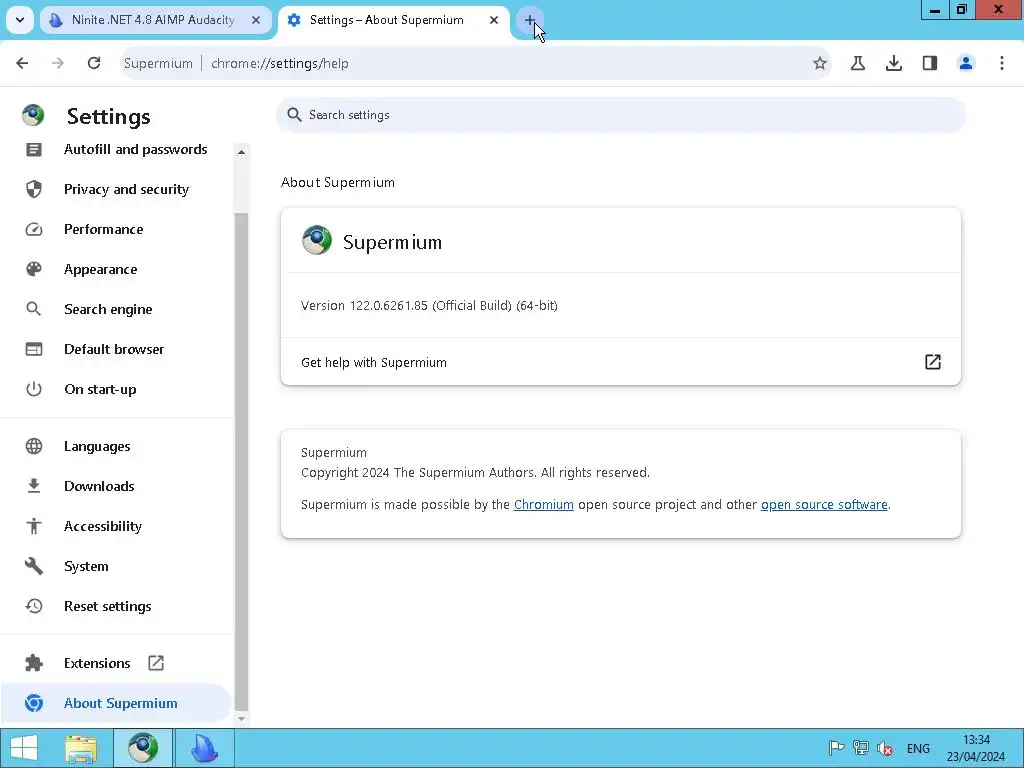Open the Chrome Labs flask icon
The width and height of the screenshot is (1024, 768).
point(858,63)
